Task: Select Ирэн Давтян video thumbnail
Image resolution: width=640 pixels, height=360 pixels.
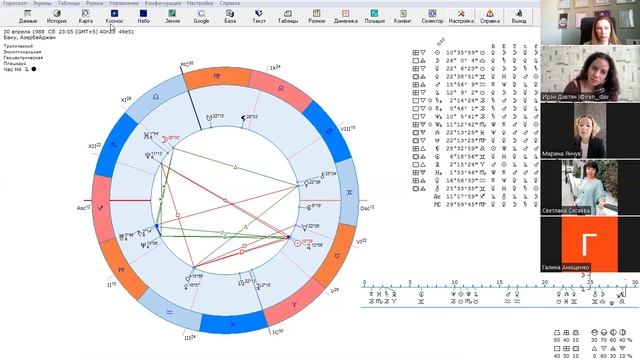Action: pyautogui.click(x=590, y=73)
